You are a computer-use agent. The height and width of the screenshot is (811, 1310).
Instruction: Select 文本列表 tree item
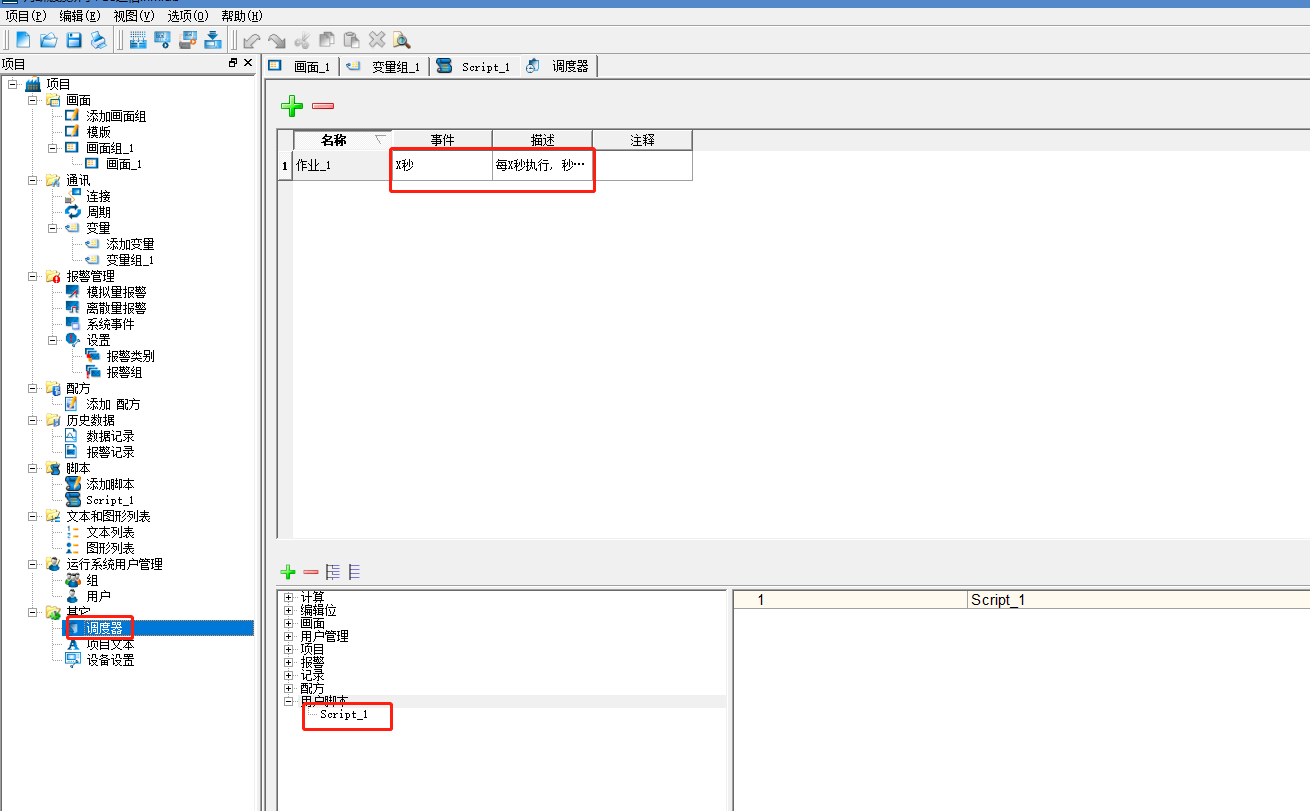coord(110,532)
